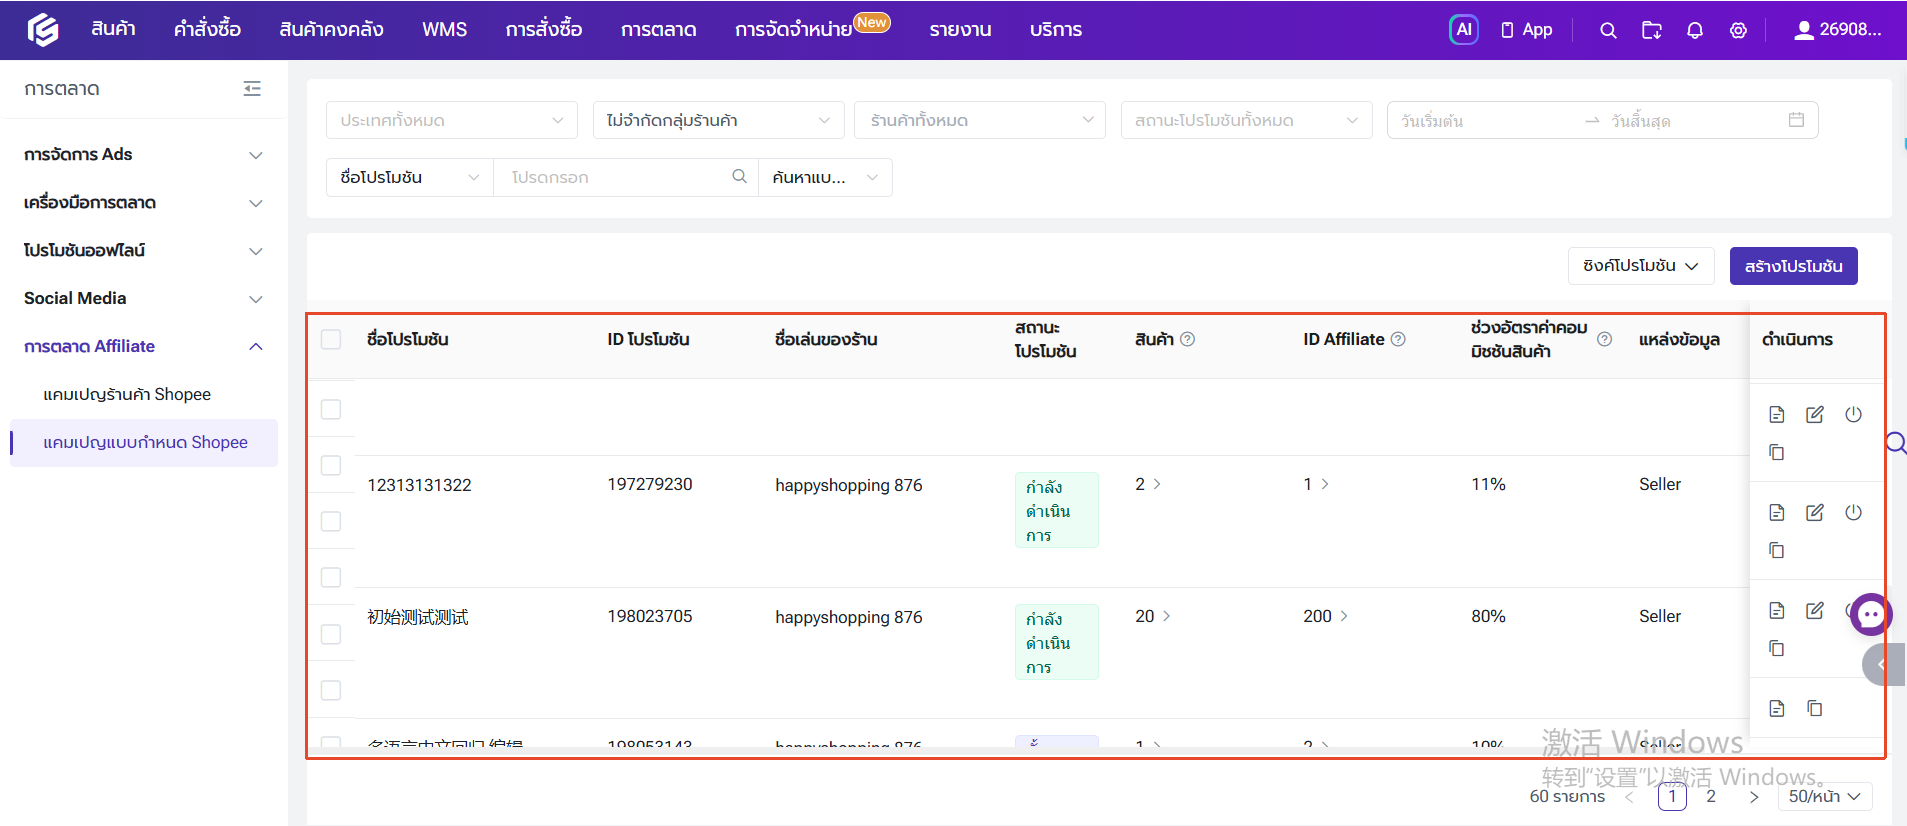Click the magnifier icon in the promotion search box
This screenshot has width=1907, height=826.
point(739,177)
